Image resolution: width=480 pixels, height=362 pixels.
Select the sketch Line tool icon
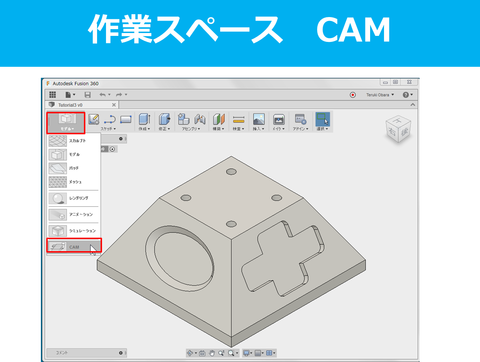coord(110,119)
